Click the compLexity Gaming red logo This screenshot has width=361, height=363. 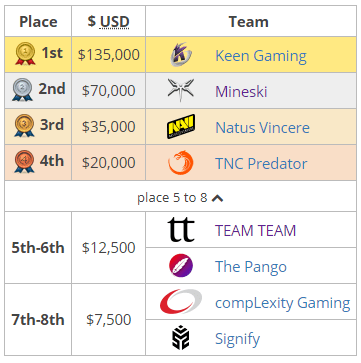tap(181, 302)
